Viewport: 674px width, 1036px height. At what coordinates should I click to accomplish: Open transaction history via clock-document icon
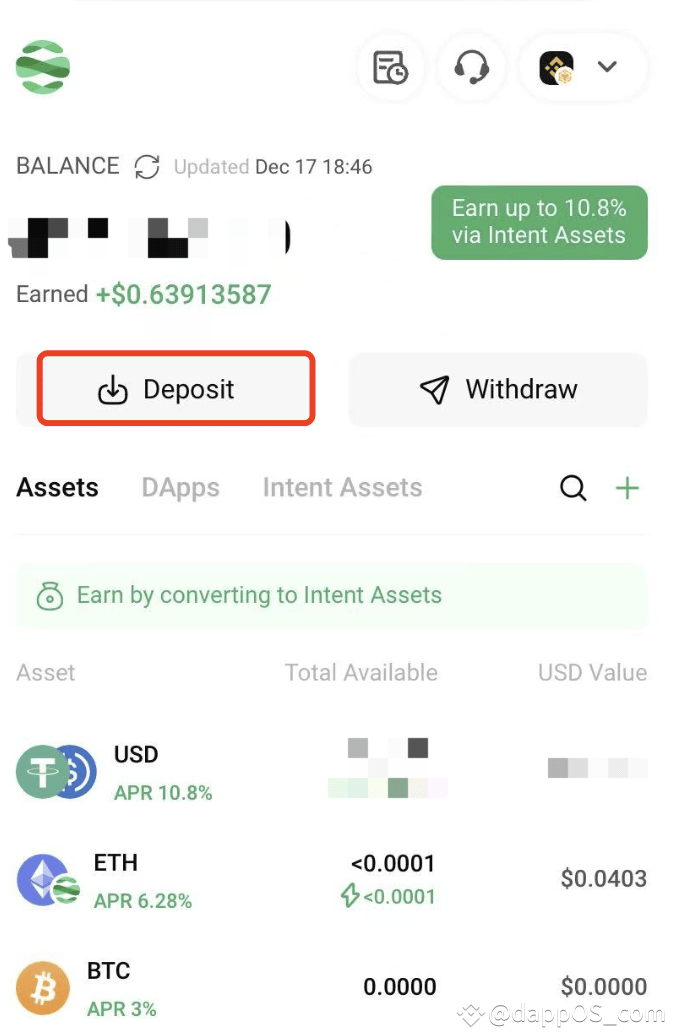[390, 67]
